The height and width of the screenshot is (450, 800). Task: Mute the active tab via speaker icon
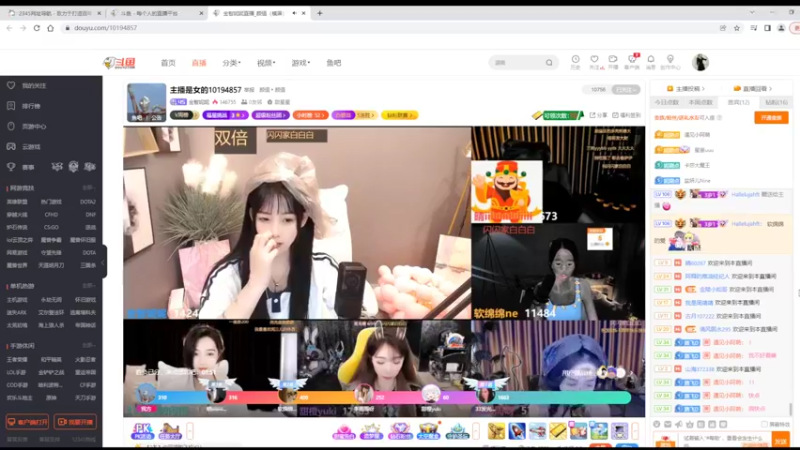click(x=294, y=13)
